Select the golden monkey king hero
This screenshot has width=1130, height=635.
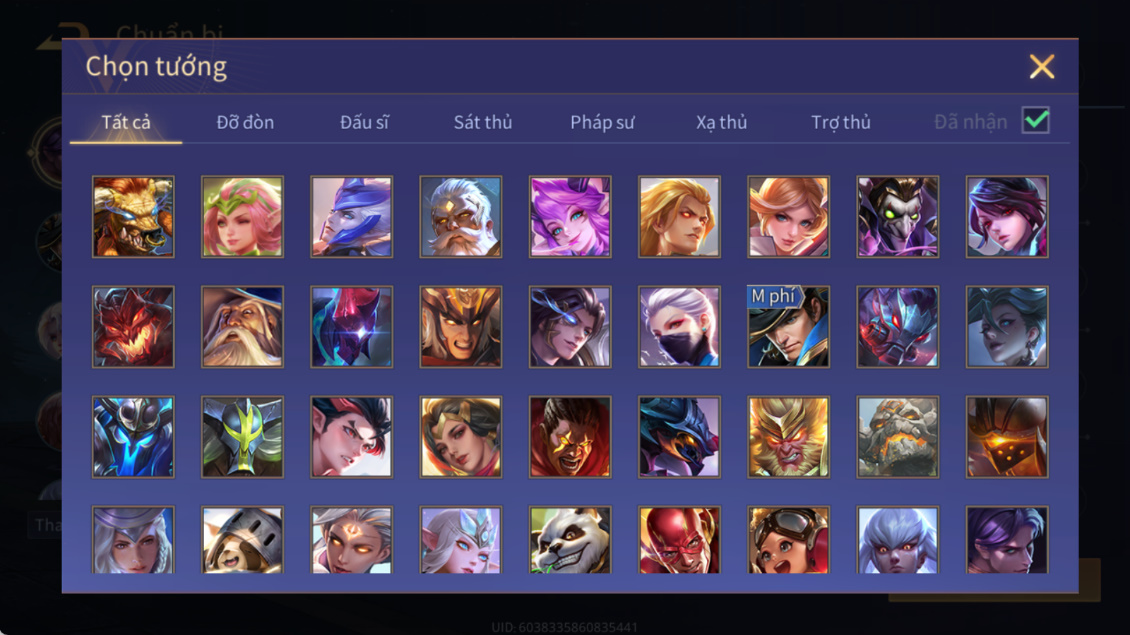tap(788, 436)
